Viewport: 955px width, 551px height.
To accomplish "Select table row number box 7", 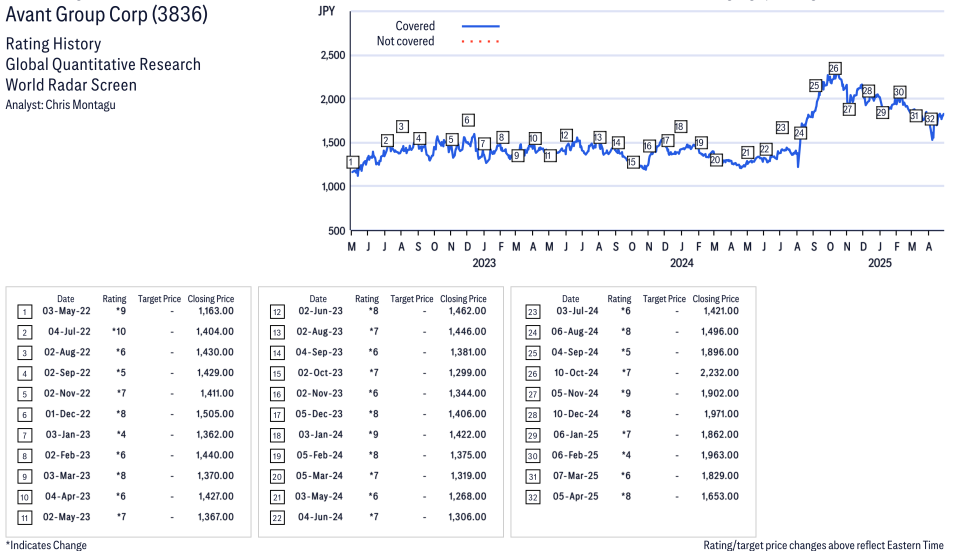I will (x=24, y=436).
